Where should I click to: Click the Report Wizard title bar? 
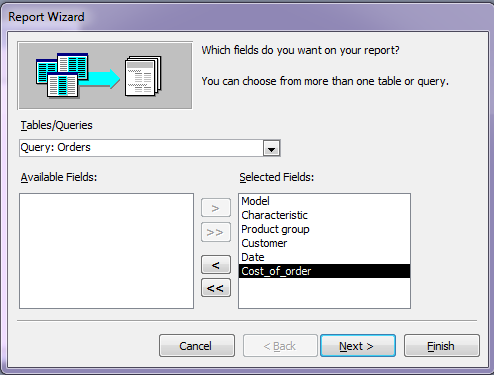[x=247, y=17]
